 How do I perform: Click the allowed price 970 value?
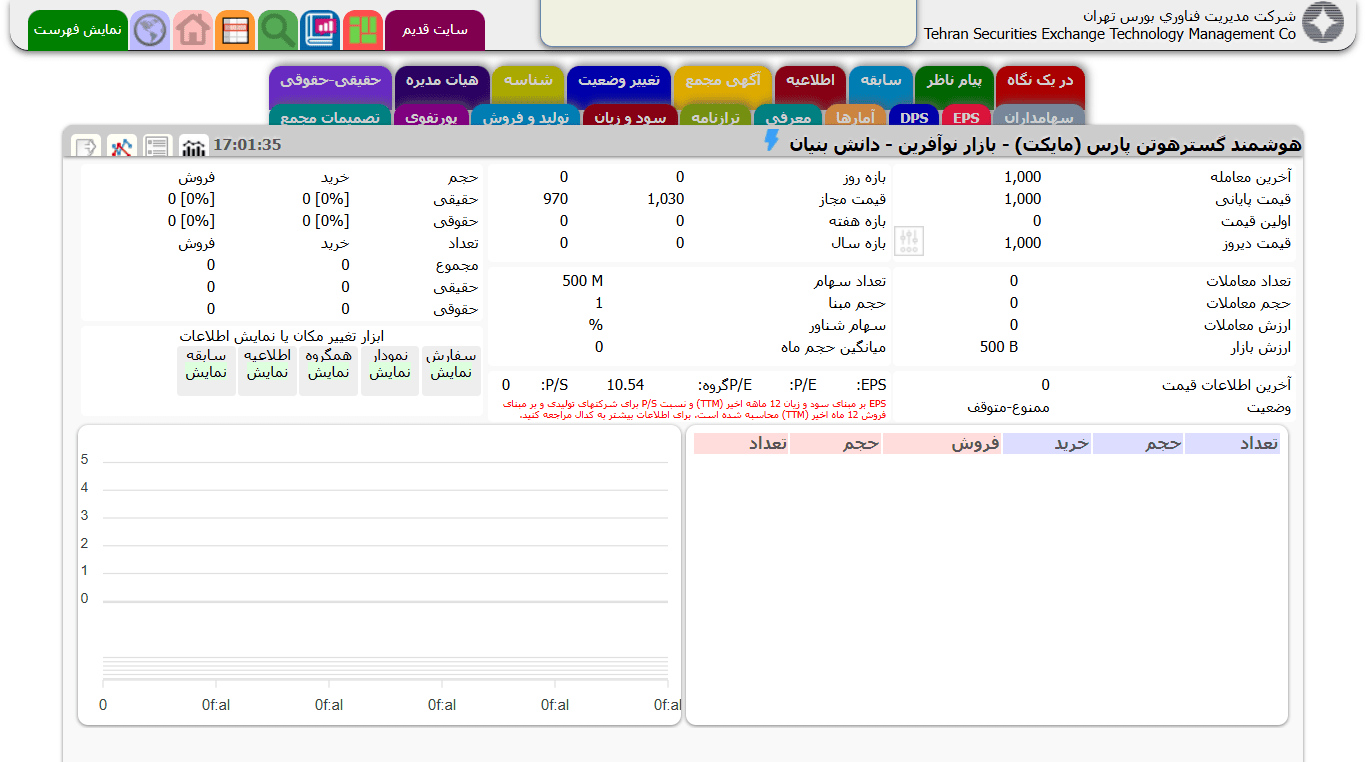pyautogui.click(x=556, y=199)
